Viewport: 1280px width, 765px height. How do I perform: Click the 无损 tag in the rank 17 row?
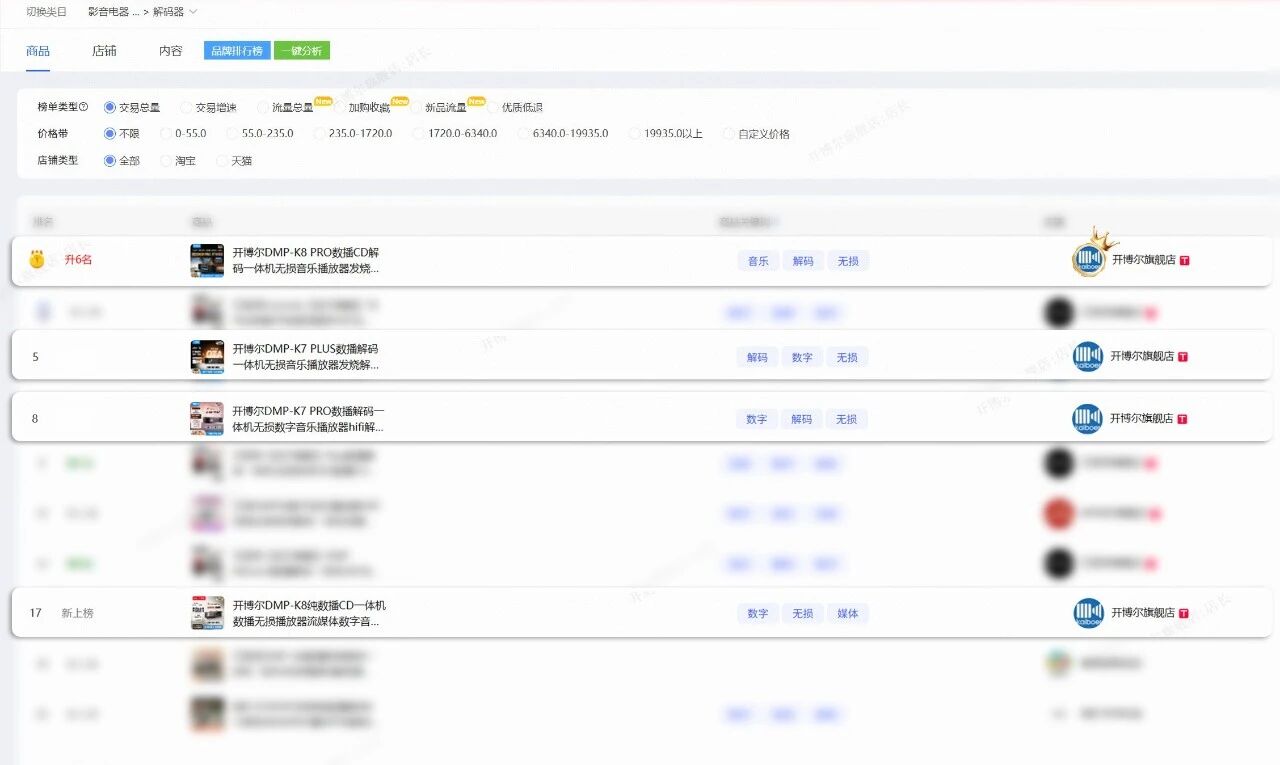(x=803, y=613)
